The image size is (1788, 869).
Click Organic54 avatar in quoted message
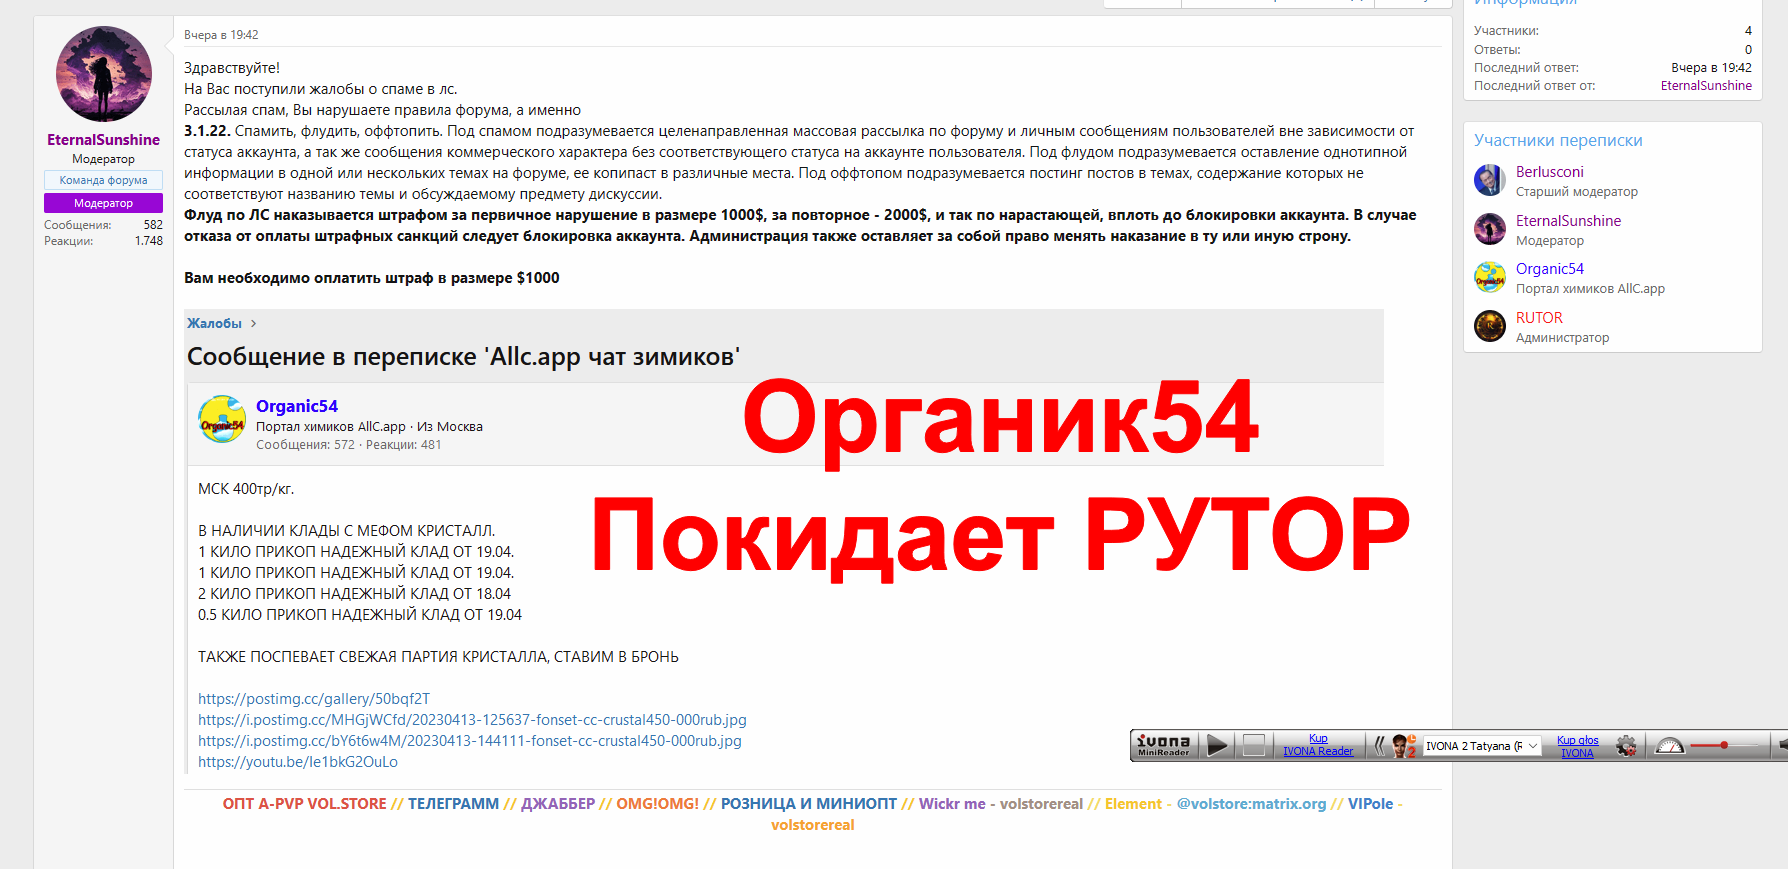(222, 420)
